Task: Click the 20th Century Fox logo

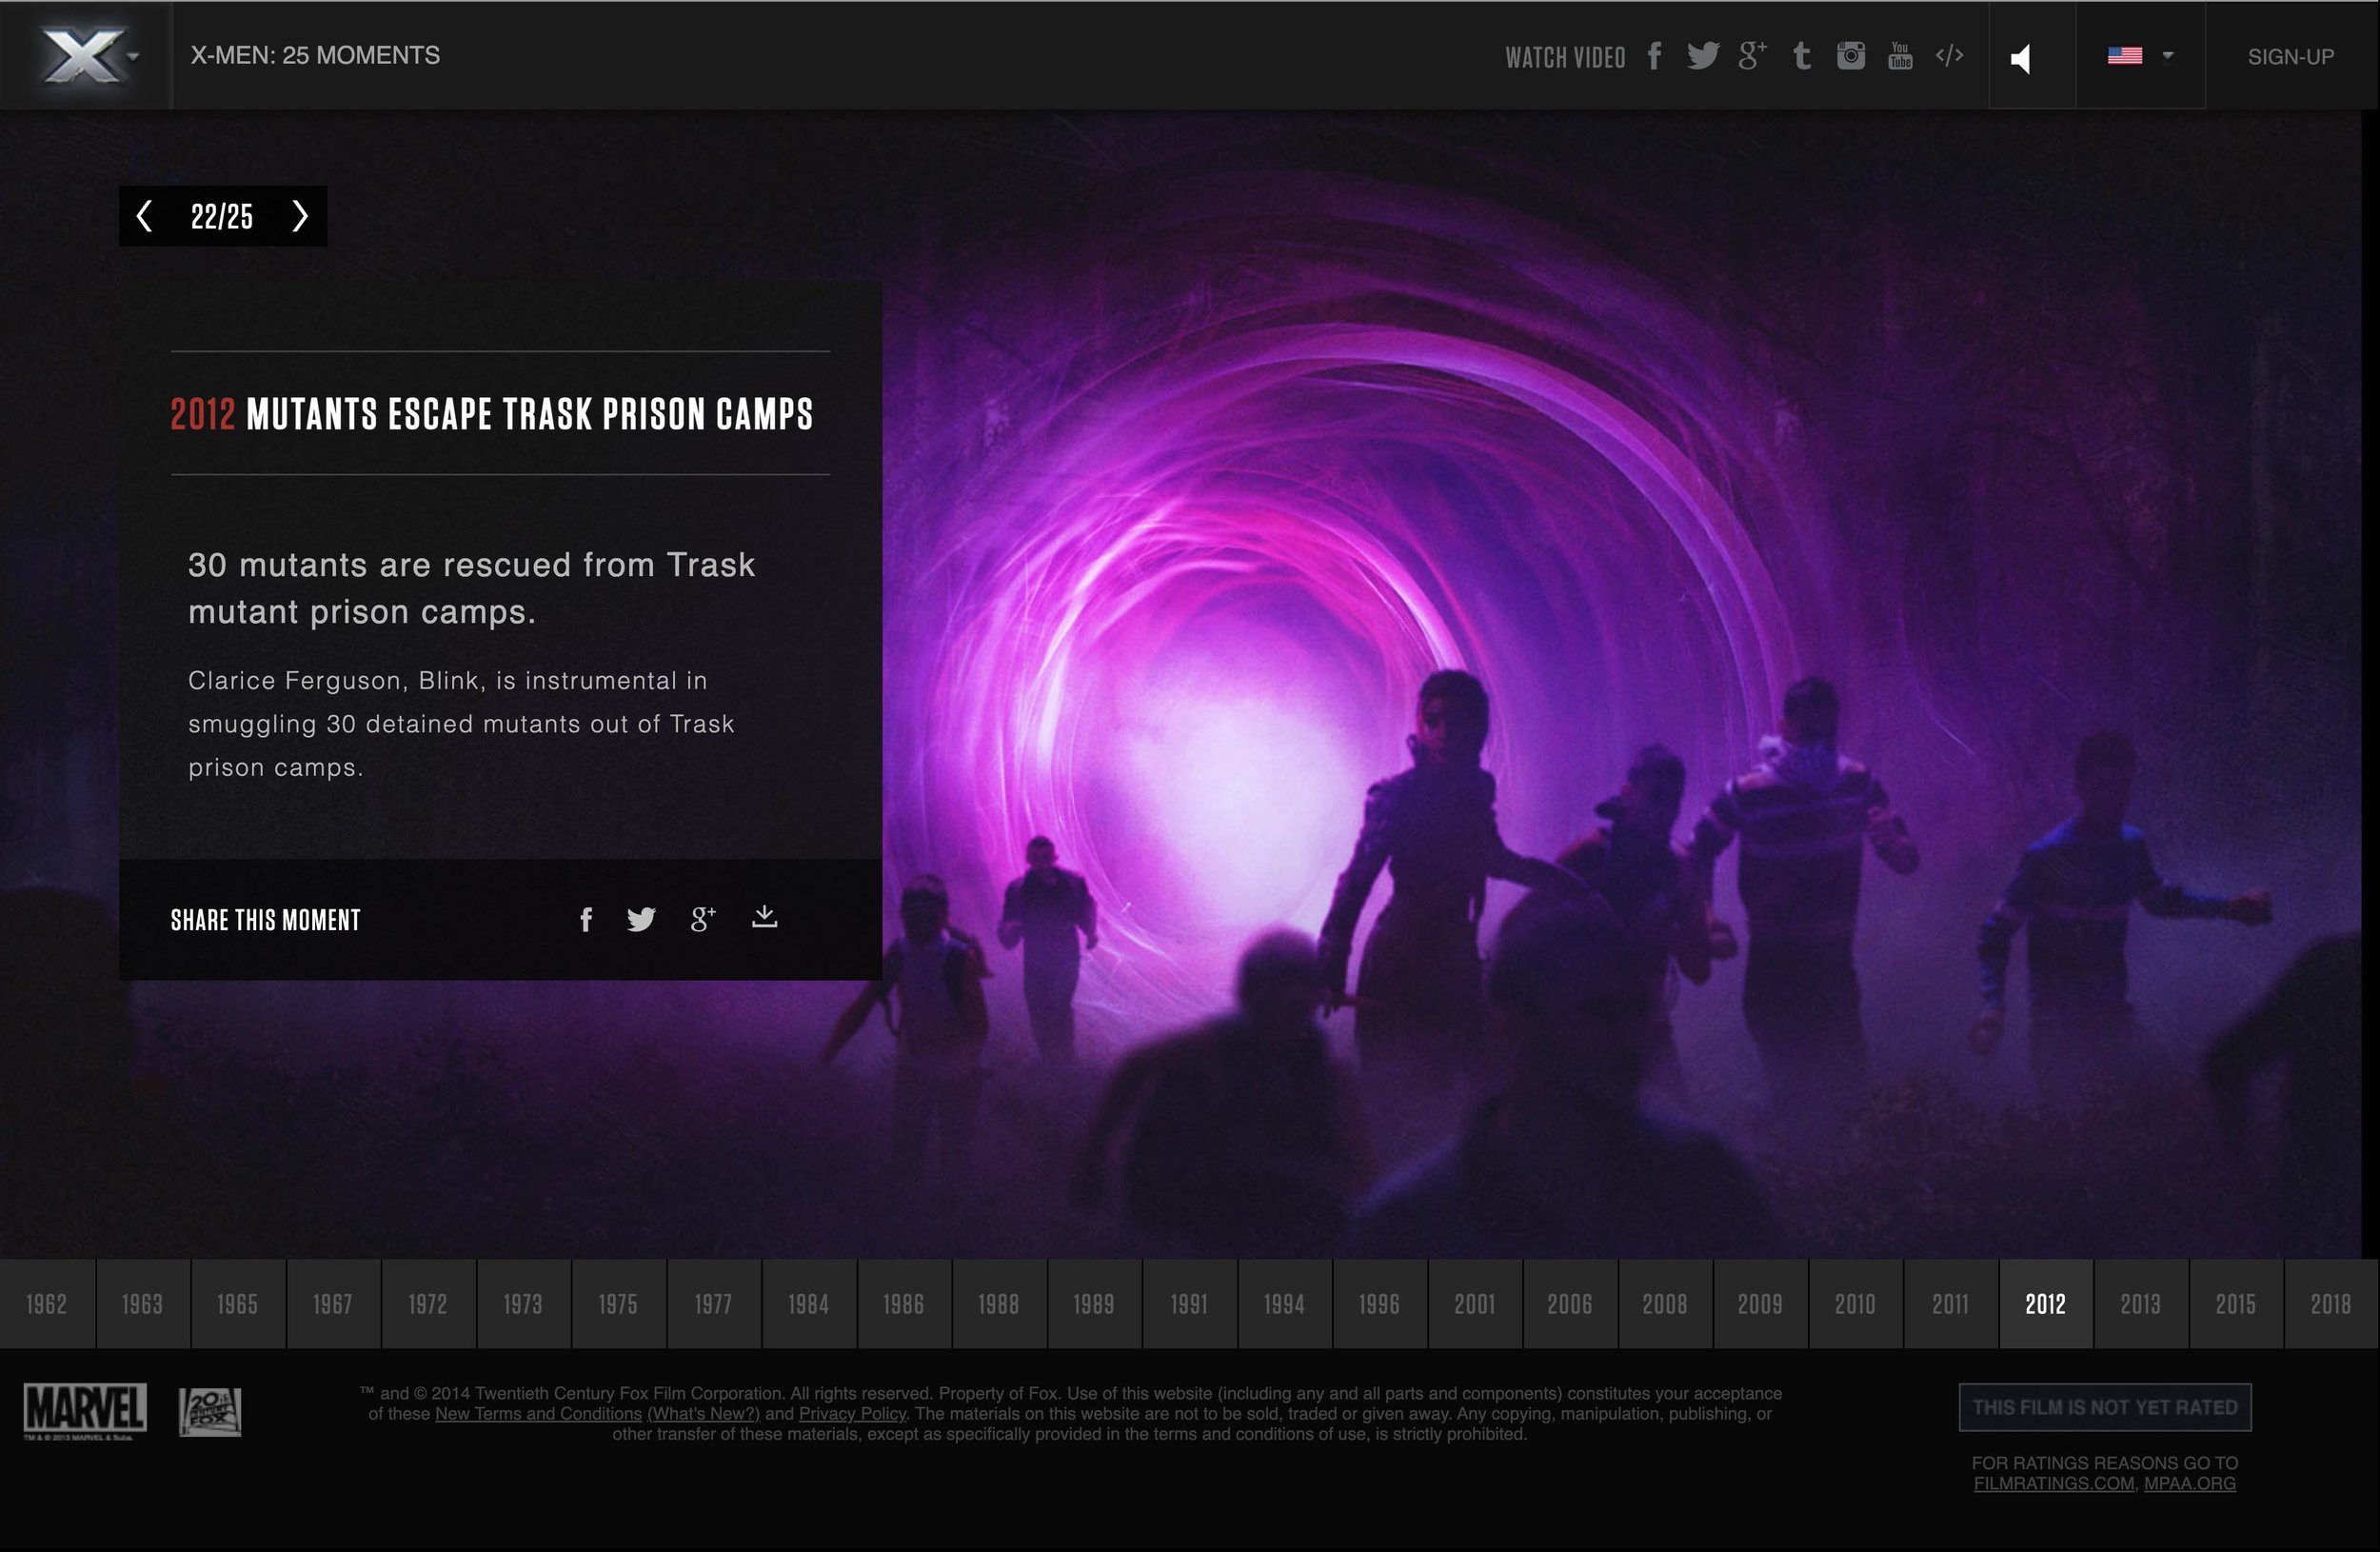Action: [x=210, y=1412]
